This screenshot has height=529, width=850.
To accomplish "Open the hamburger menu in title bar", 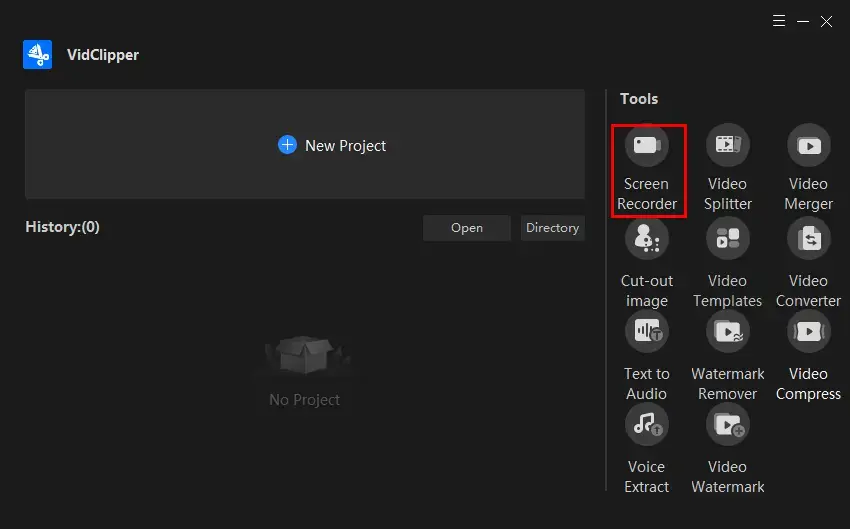I will click(x=780, y=20).
